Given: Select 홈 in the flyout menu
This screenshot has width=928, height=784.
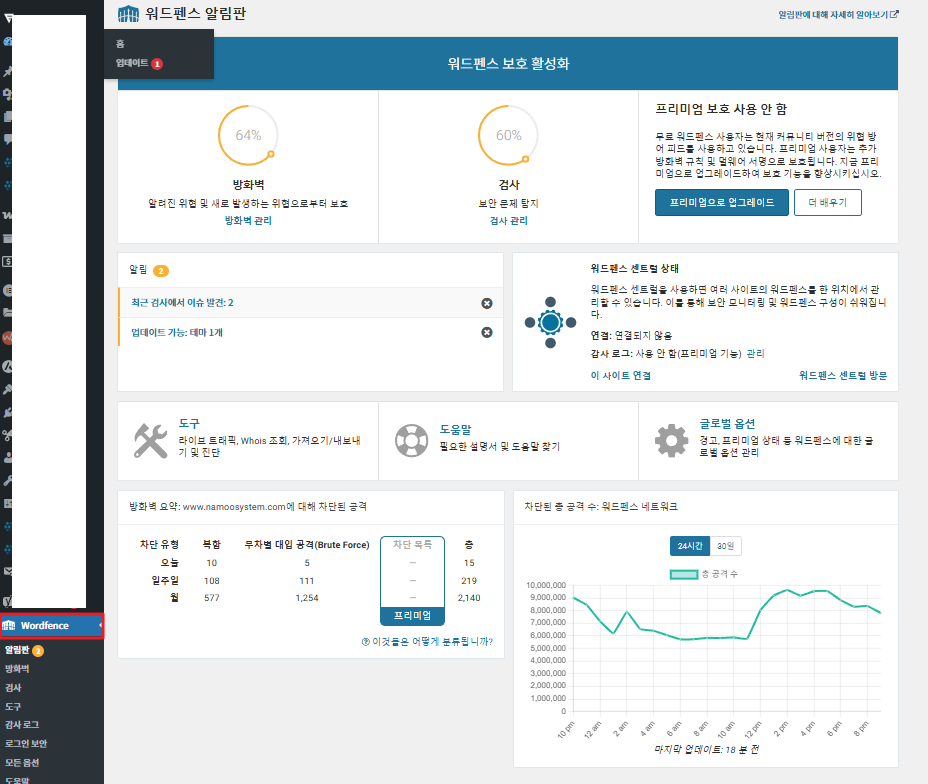Looking at the screenshot, I should pyautogui.click(x=120, y=44).
